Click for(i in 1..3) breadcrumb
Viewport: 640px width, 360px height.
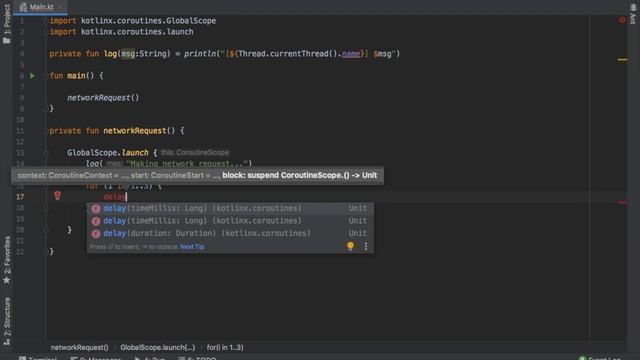[x=225, y=347]
